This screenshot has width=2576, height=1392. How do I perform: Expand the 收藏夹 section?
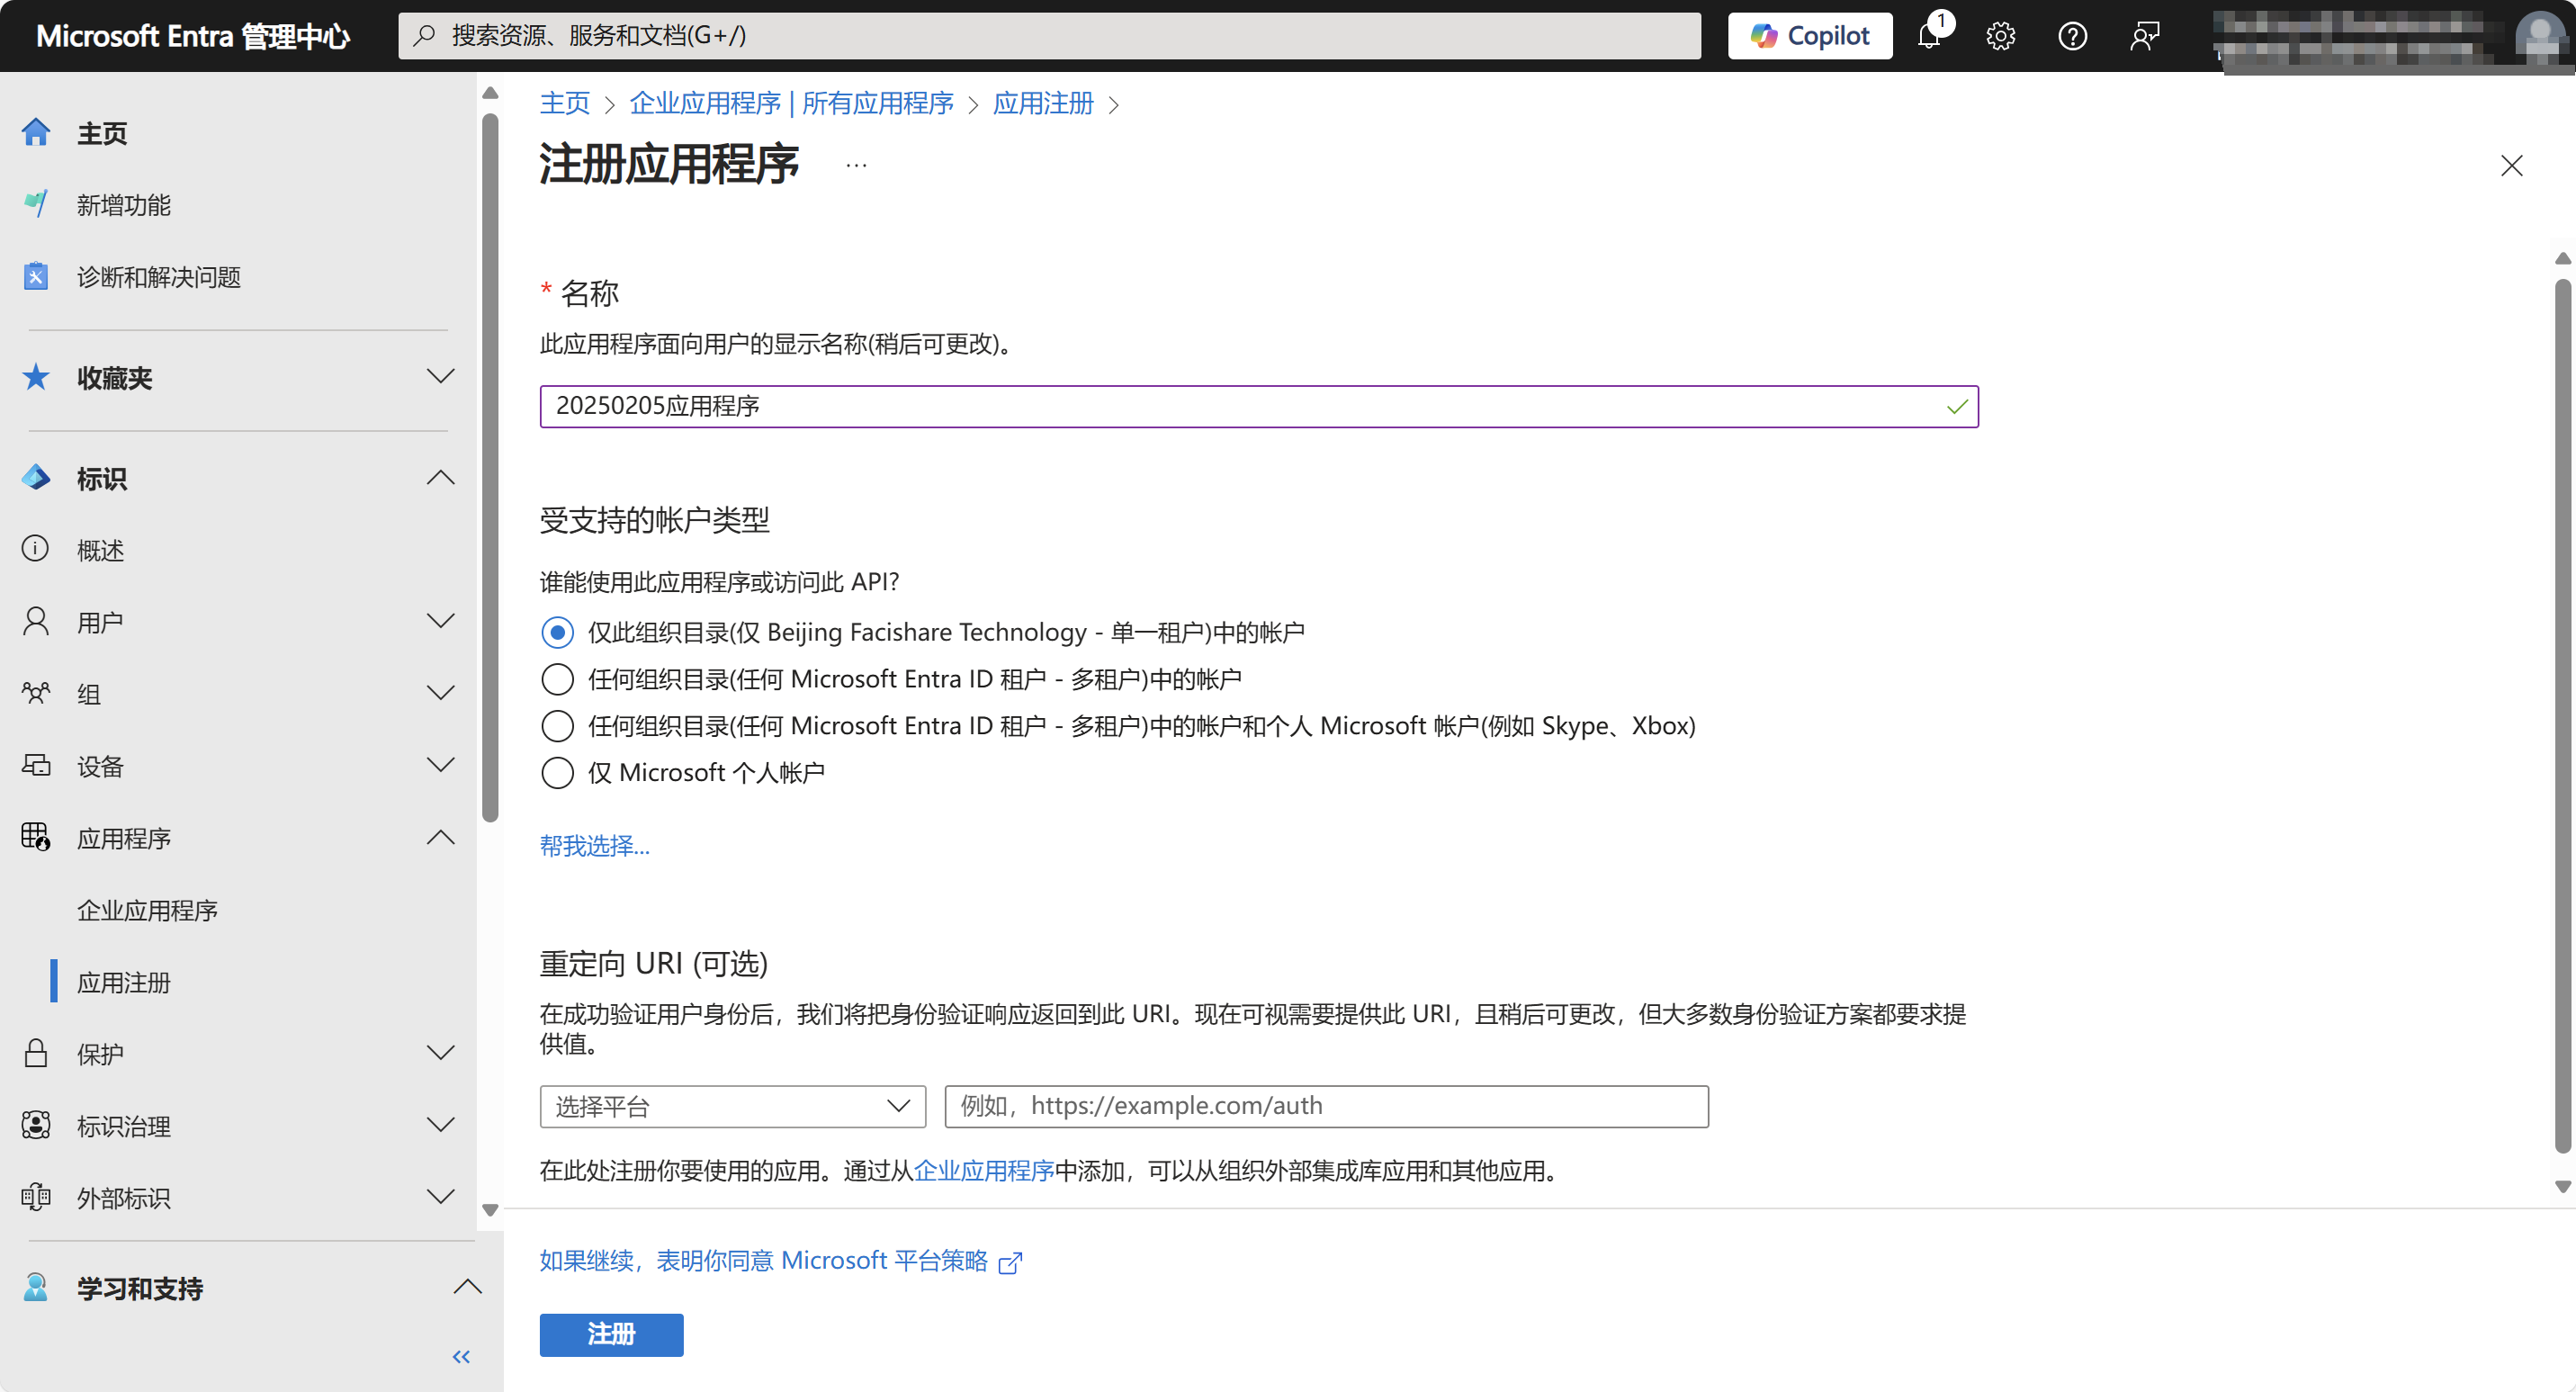click(x=440, y=377)
